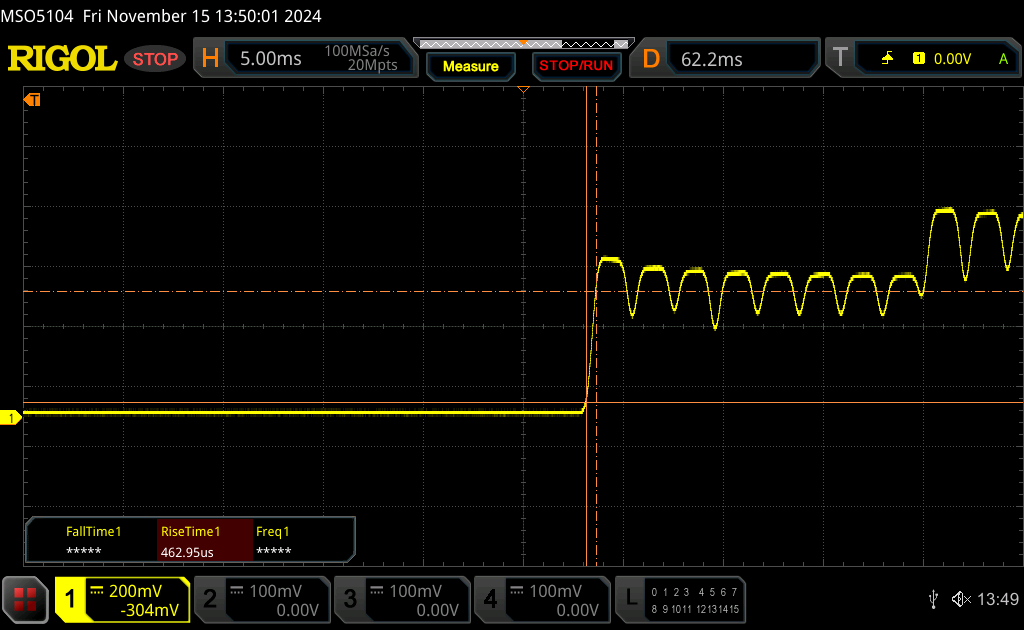Click the USB device status icon
This screenshot has height=630, width=1024.
[x=933, y=599]
